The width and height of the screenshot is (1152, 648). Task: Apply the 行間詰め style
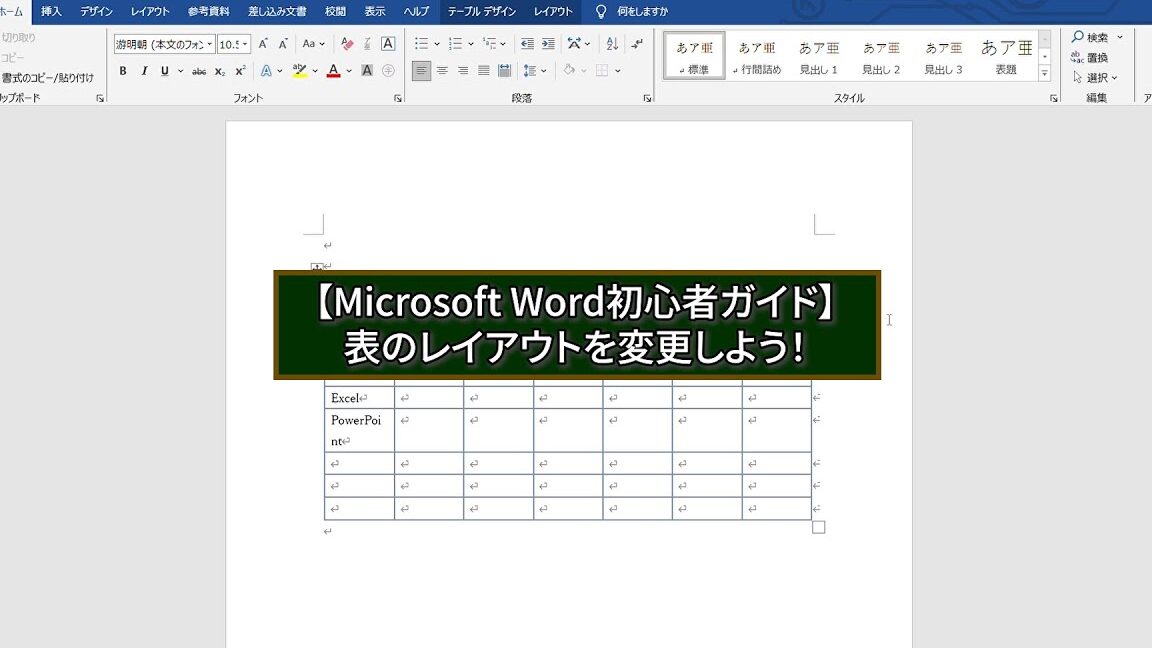[x=757, y=56]
